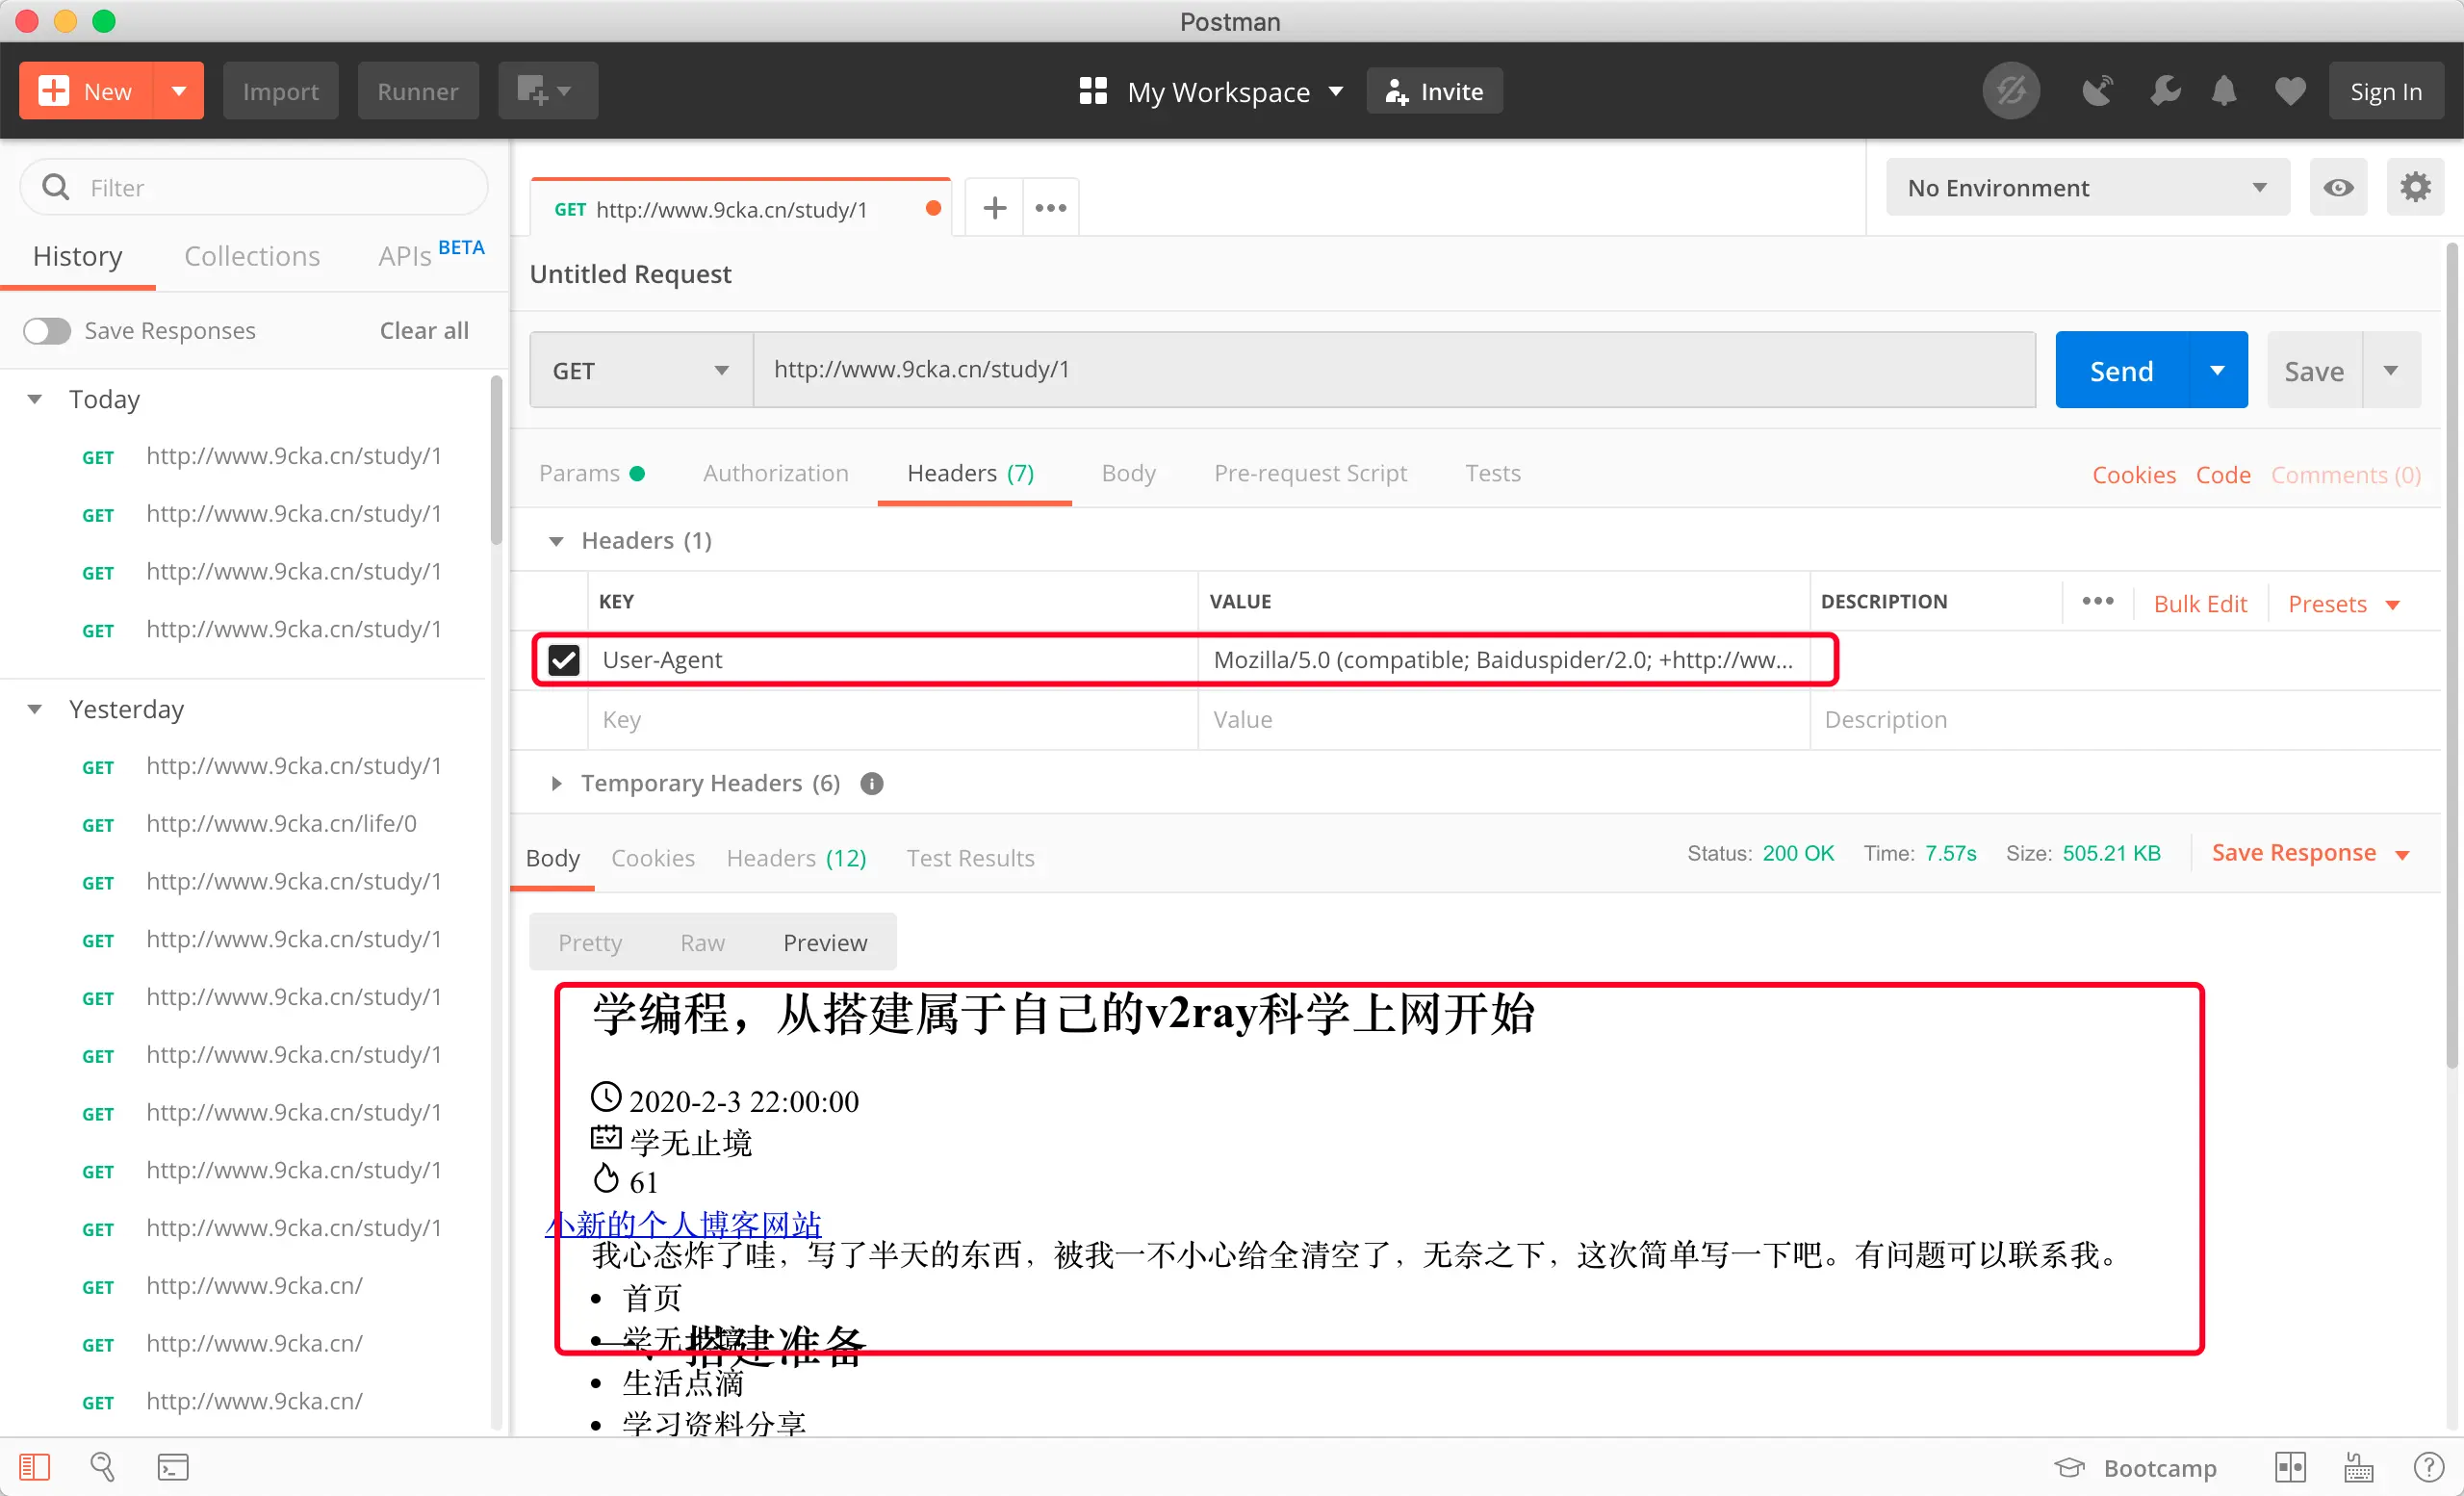Open the keyboard shortcuts icon in the status bar
Image resolution: width=2464 pixels, height=1496 pixels.
(x=2358, y=1467)
